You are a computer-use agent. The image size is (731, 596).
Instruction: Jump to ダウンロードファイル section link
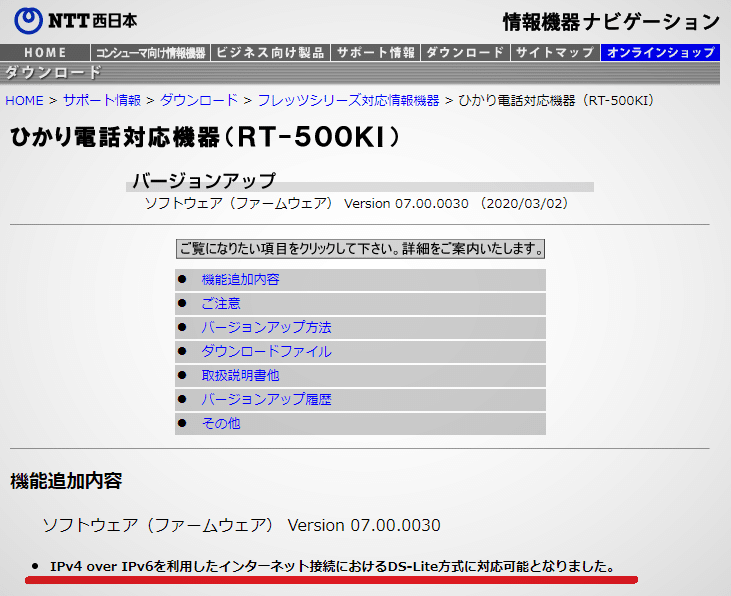[x=266, y=352]
